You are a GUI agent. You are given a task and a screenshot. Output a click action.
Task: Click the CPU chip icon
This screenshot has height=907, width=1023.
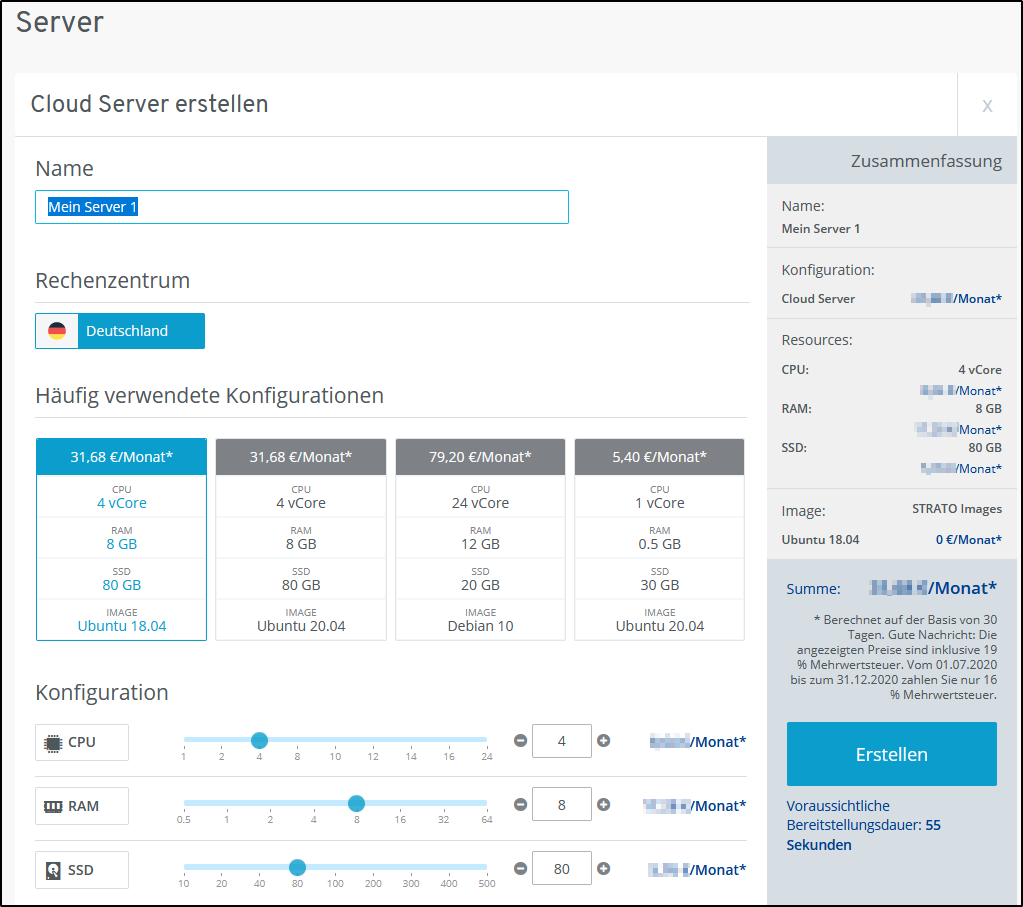53,743
